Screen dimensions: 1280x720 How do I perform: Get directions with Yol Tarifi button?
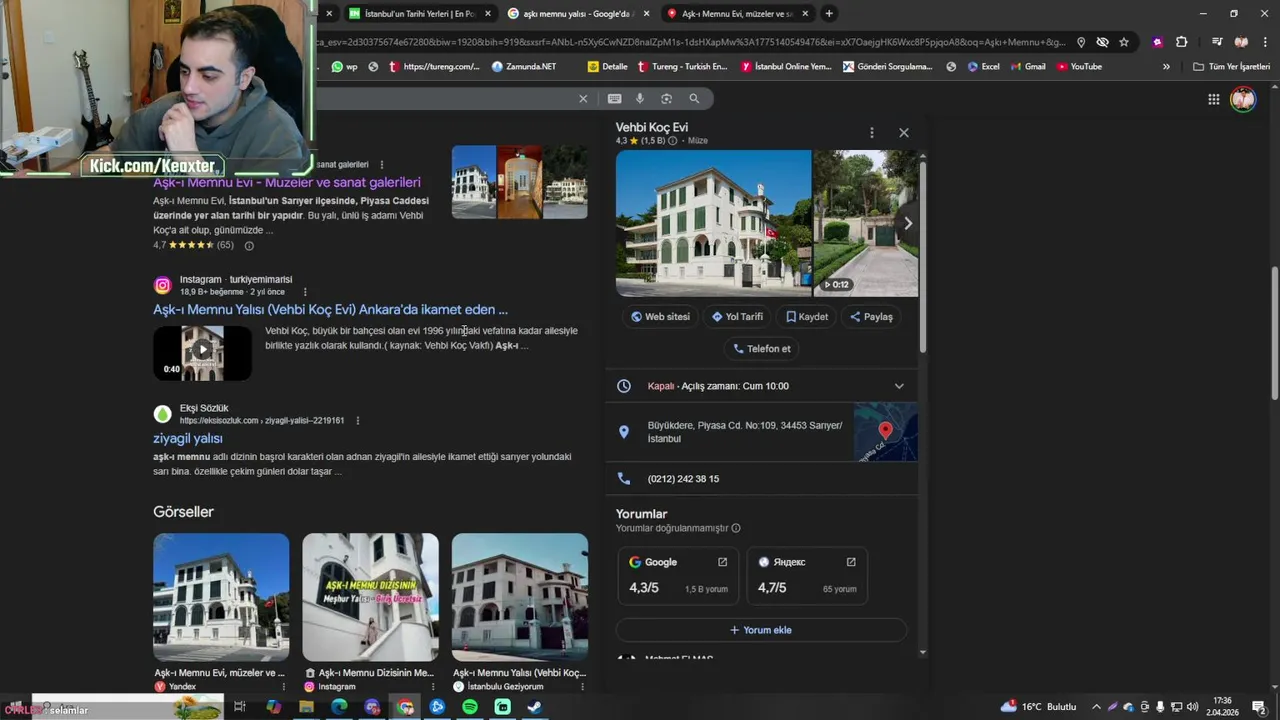[737, 317]
